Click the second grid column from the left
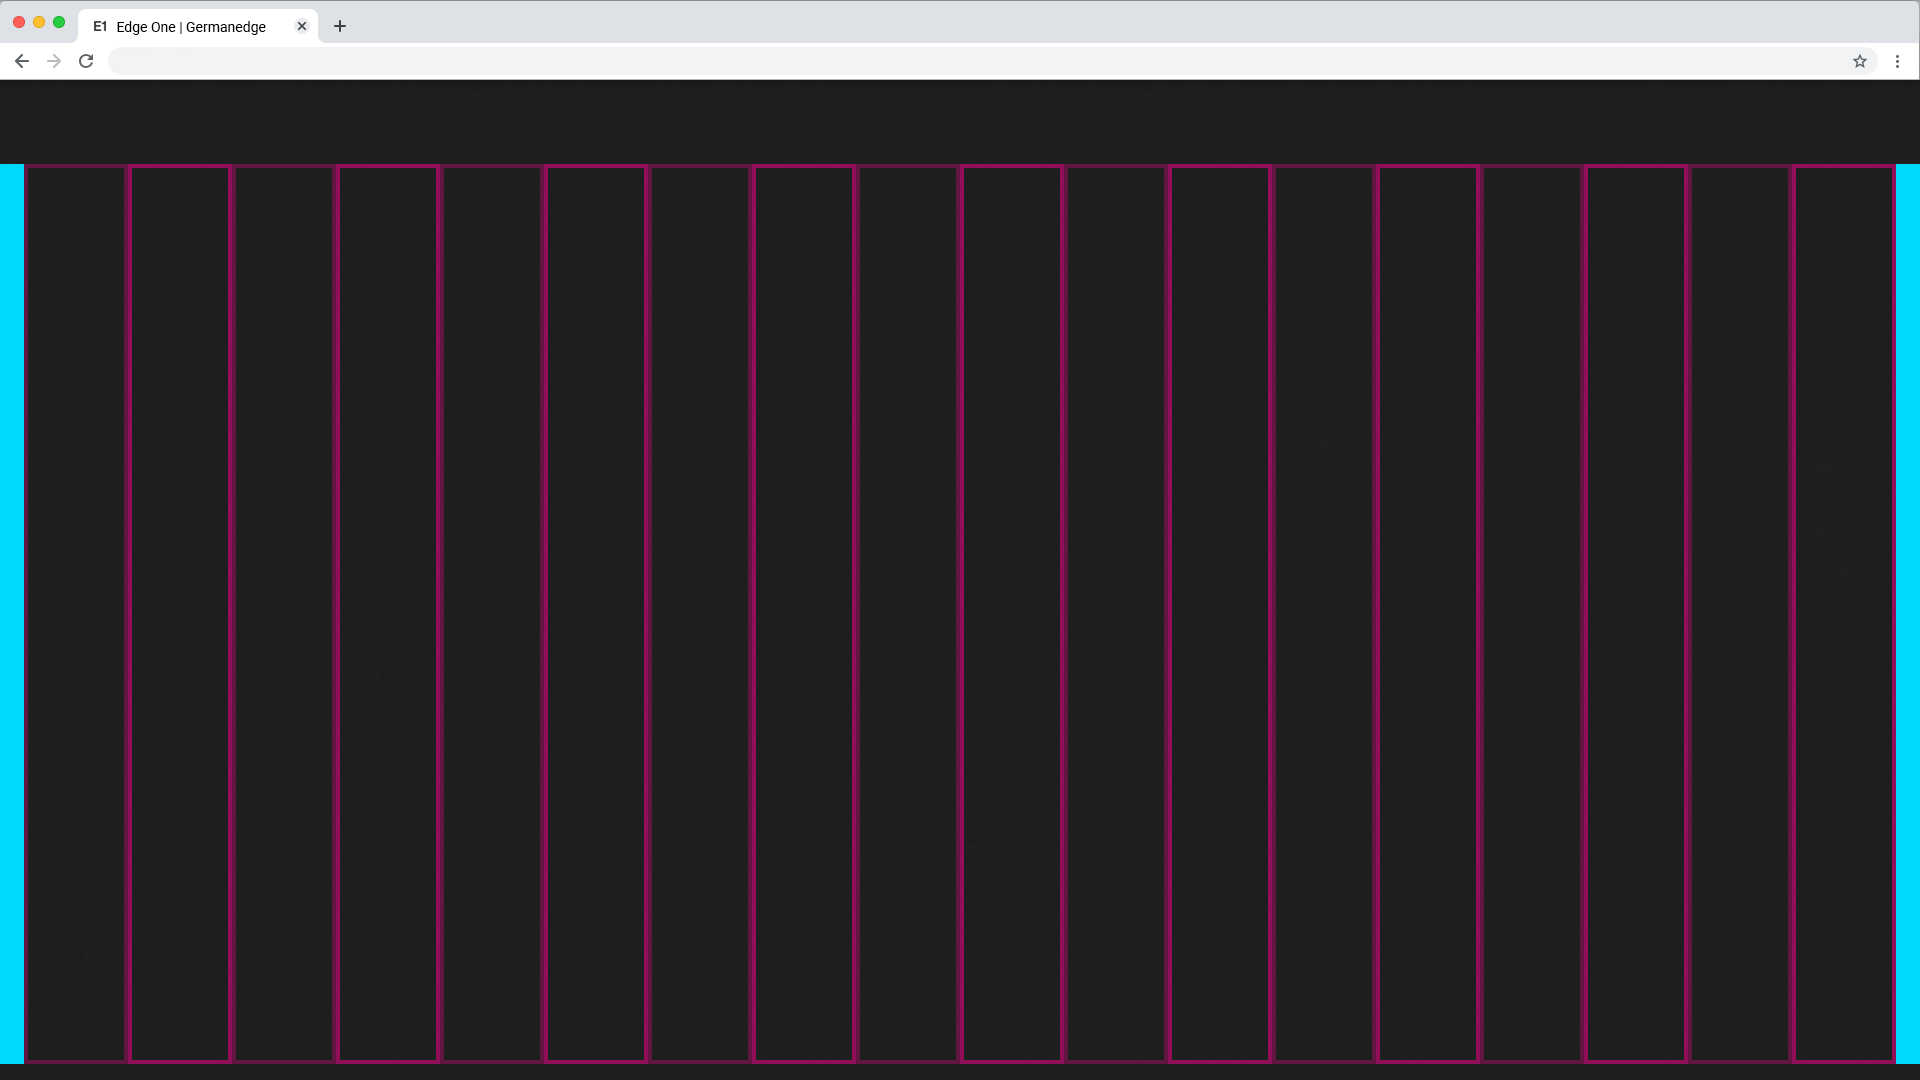Image resolution: width=1920 pixels, height=1080 pixels. (180, 612)
